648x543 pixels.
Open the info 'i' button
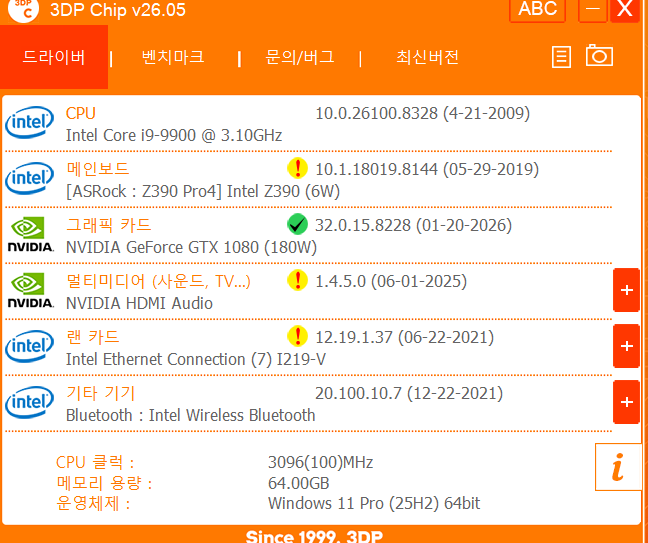(618, 467)
